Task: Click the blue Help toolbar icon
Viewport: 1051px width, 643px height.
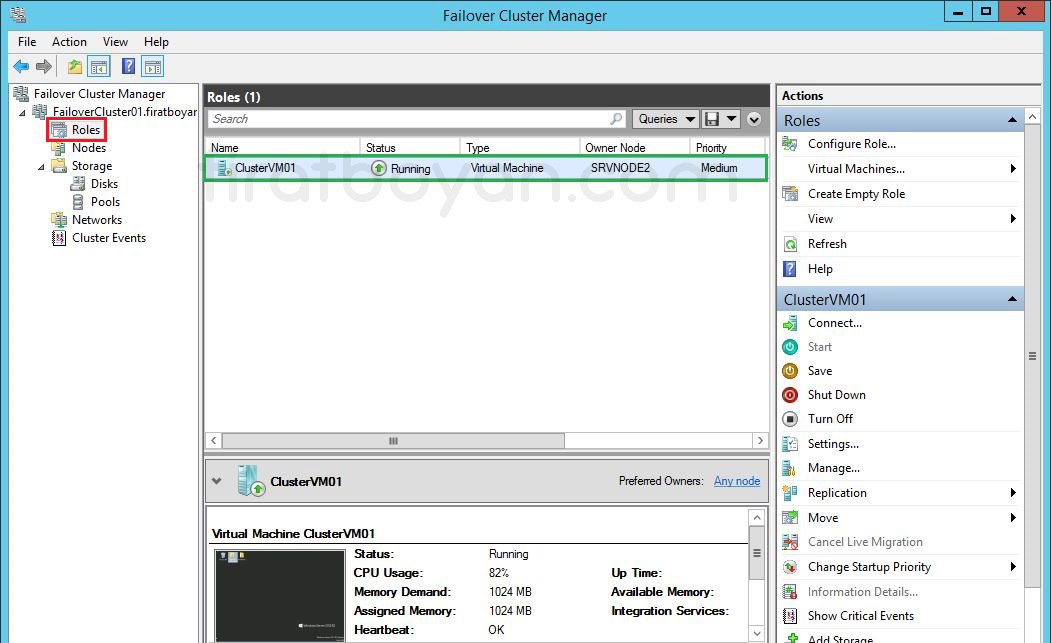Action: pos(128,66)
